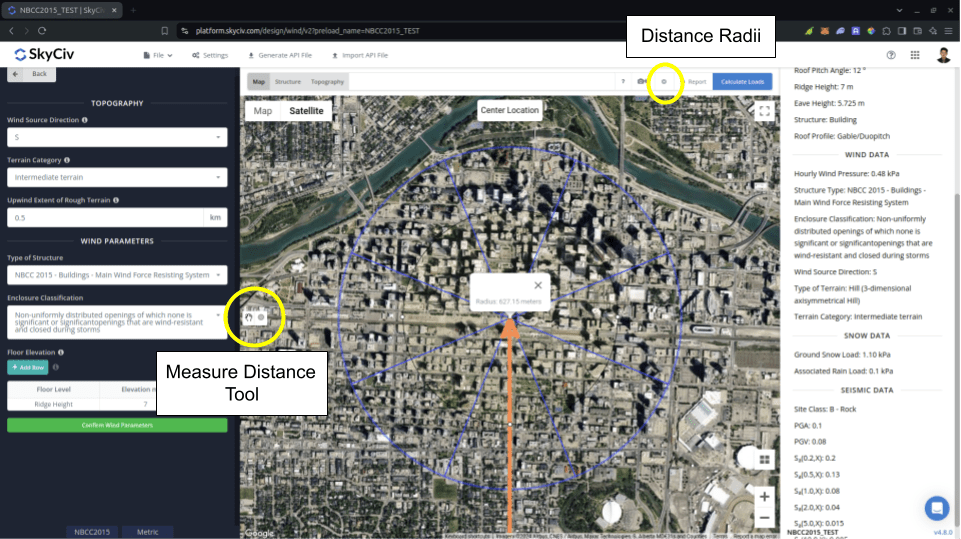
Task: Zoom out on the map with minus
Action: pyautogui.click(x=764, y=518)
